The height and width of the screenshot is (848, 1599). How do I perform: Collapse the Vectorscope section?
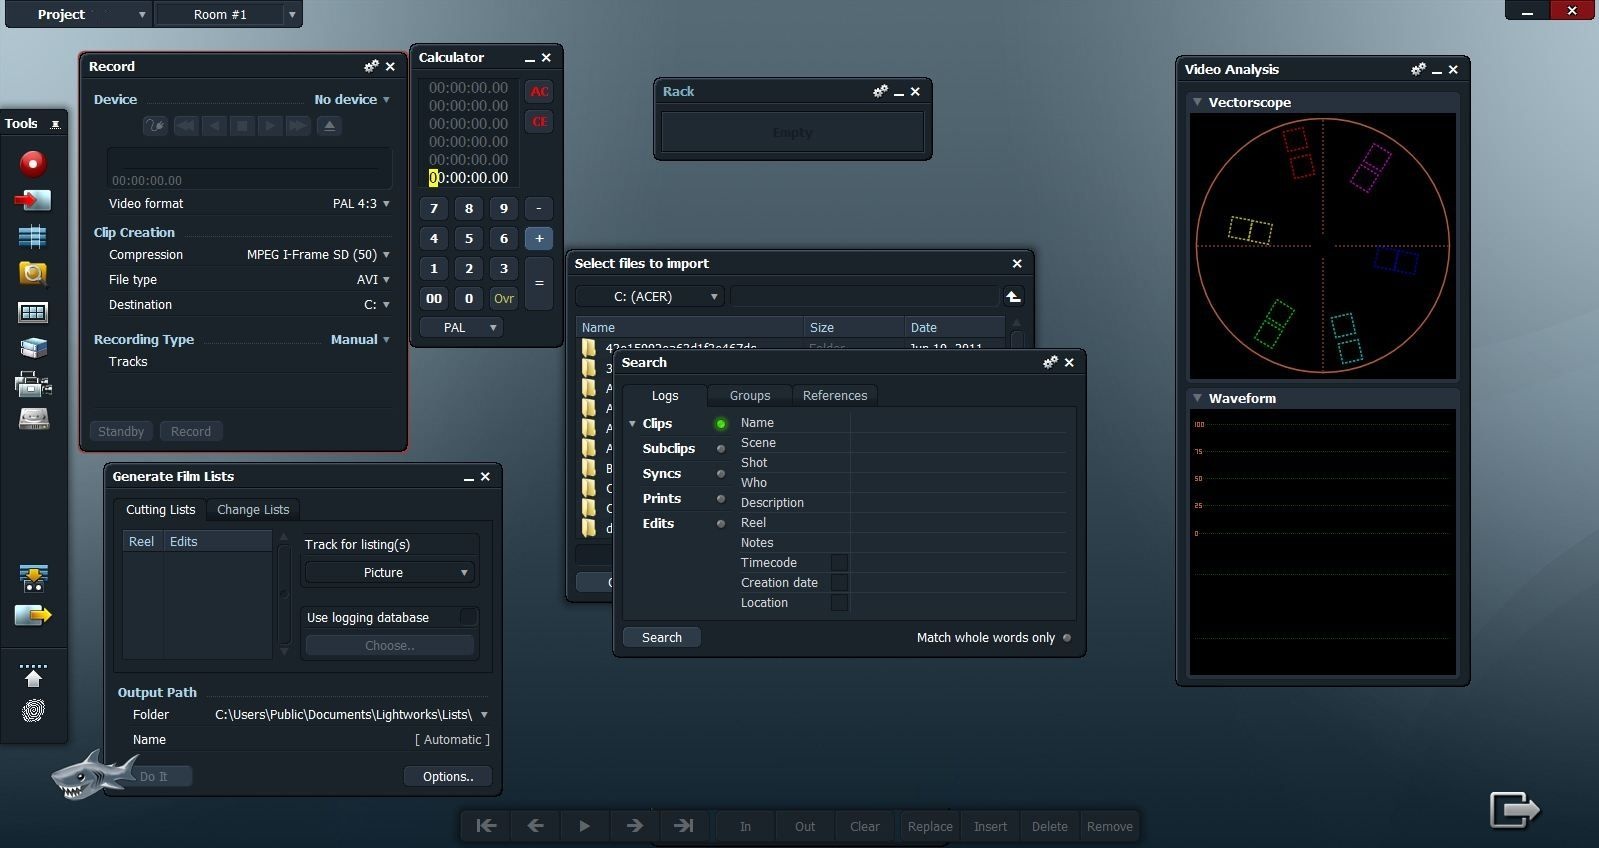pos(1197,102)
